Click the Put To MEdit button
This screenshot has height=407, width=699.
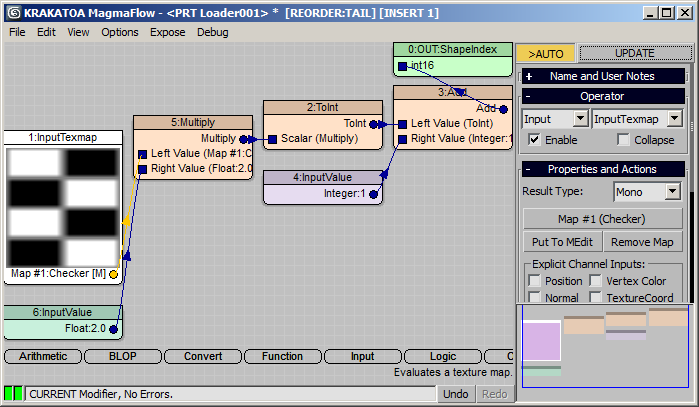[562, 242]
